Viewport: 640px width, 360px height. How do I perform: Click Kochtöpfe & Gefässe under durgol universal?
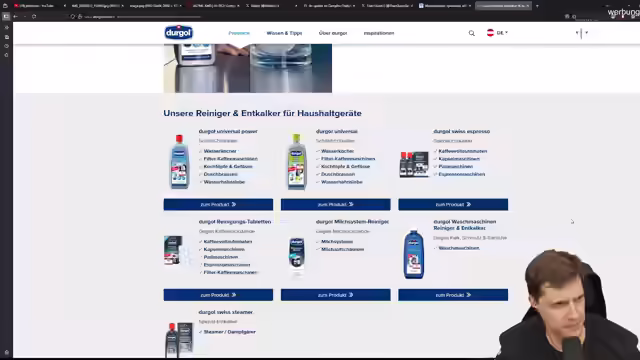pos(345,167)
